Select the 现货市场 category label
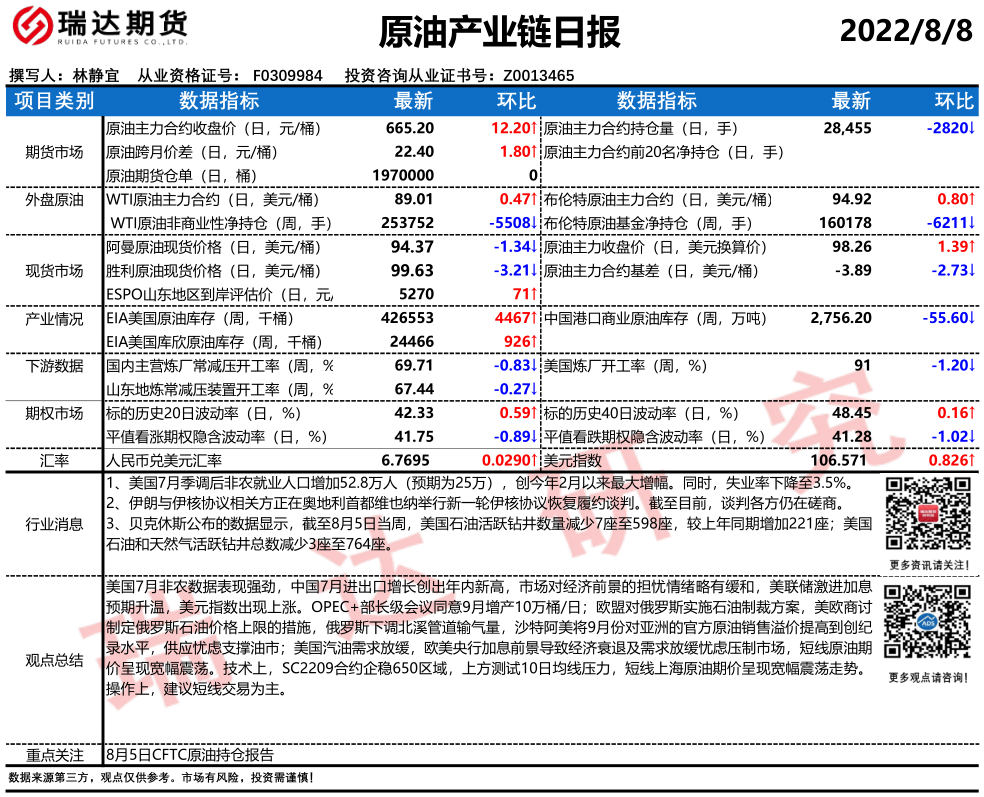984x797 pixels. tap(55, 270)
